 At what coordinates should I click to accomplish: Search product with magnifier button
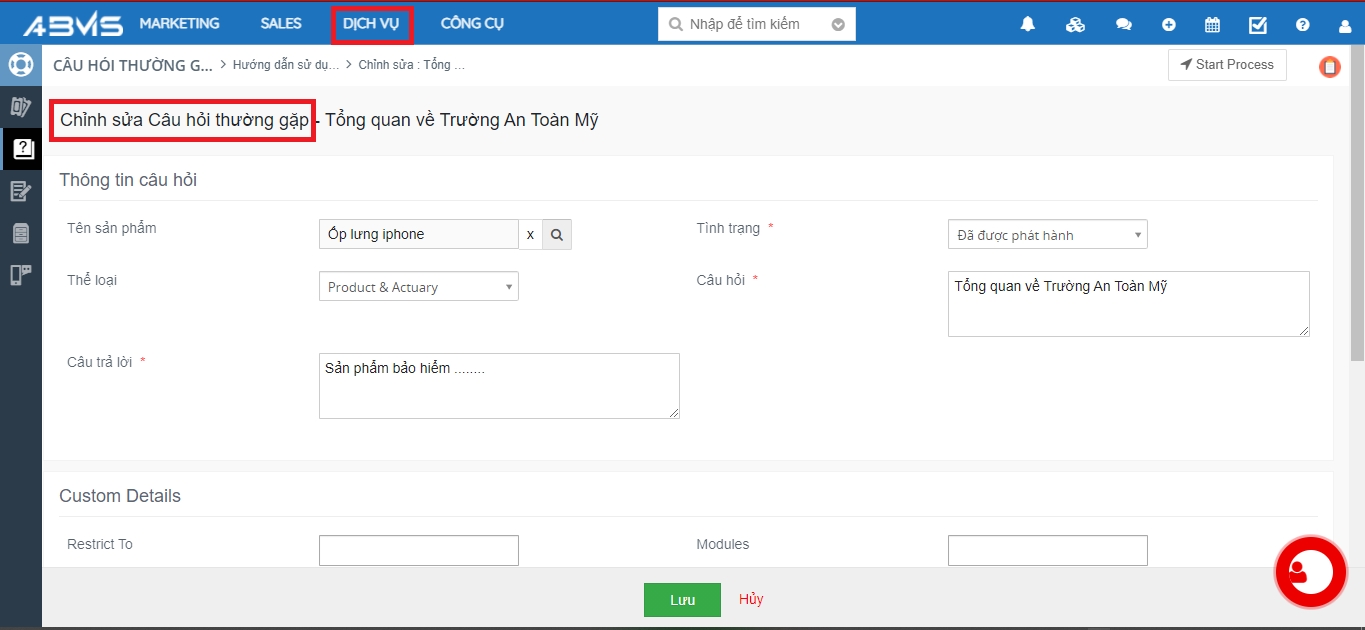click(557, 234)
